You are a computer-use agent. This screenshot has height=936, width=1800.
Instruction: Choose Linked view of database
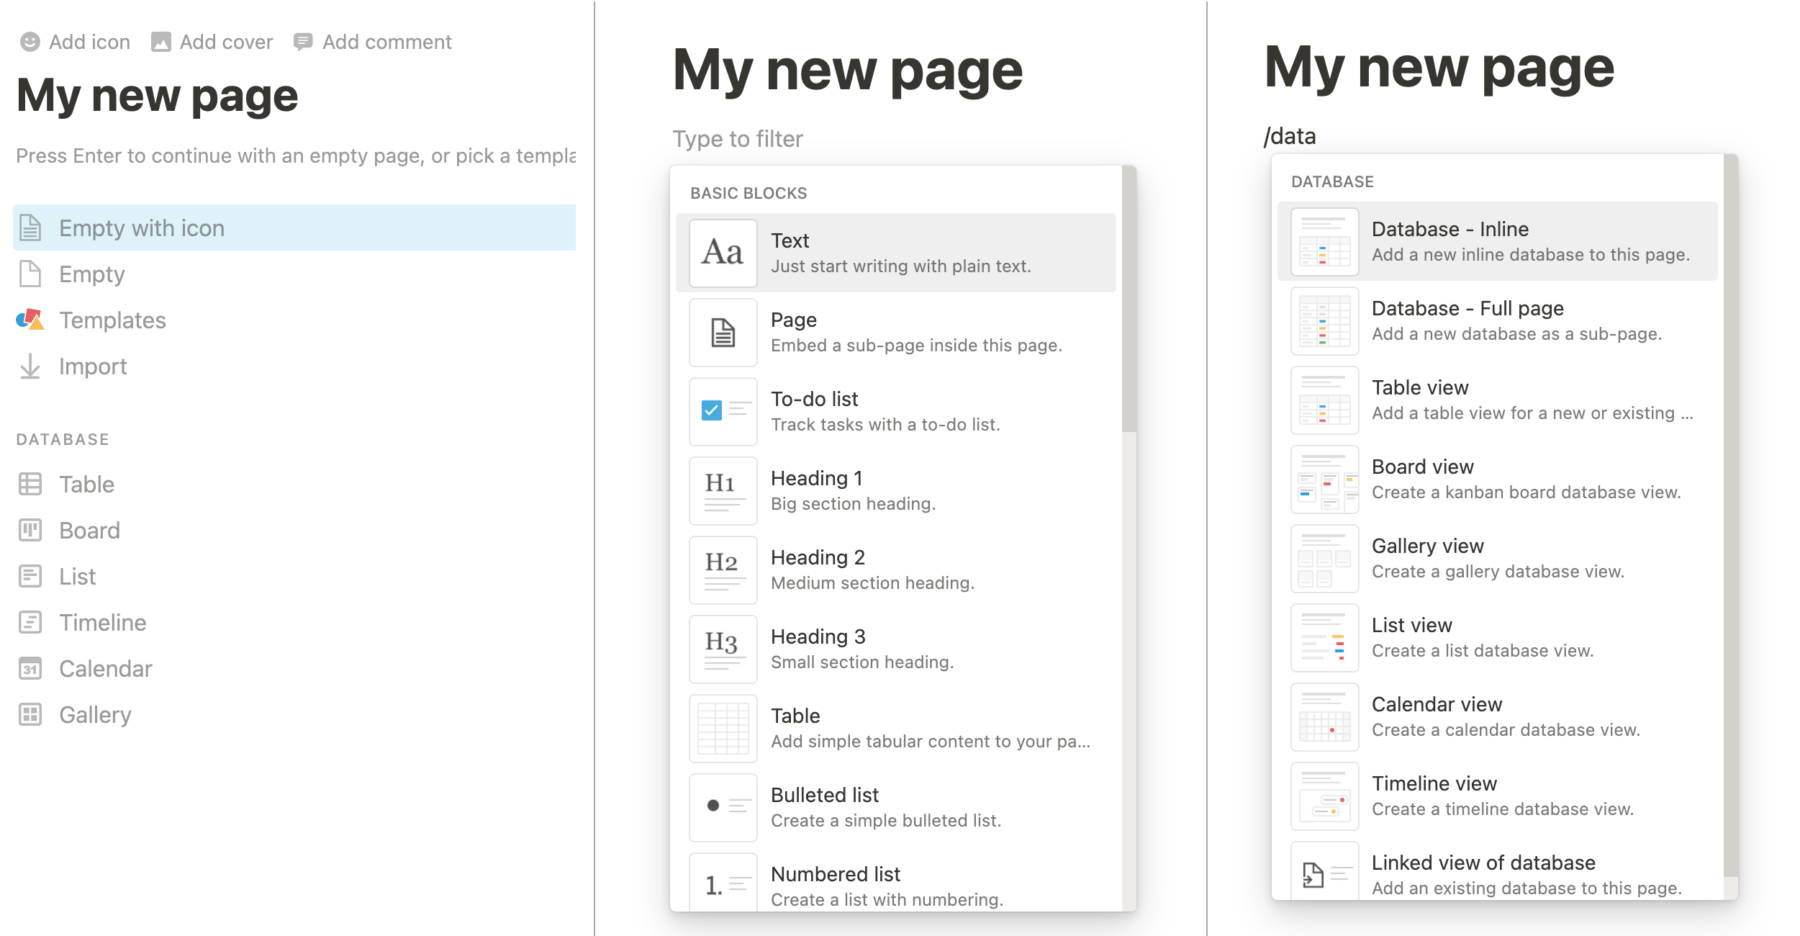(1496, 874)
